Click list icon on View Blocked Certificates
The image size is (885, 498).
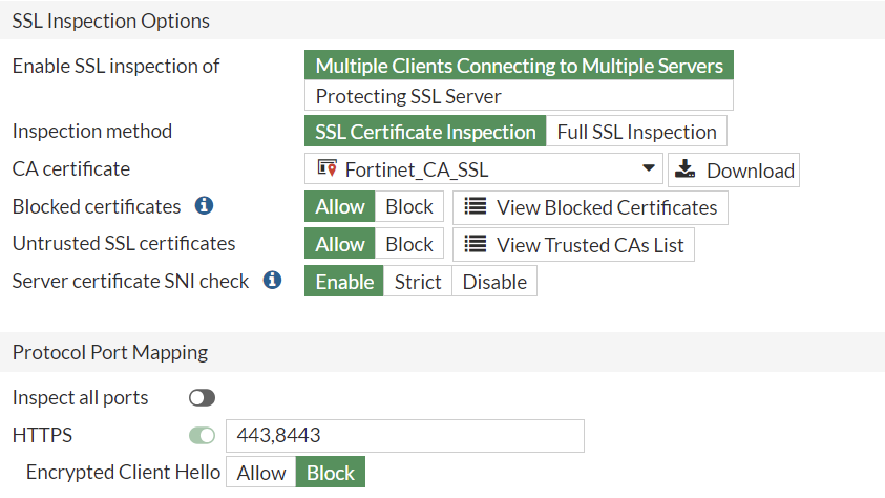click(x=476, y=208)
